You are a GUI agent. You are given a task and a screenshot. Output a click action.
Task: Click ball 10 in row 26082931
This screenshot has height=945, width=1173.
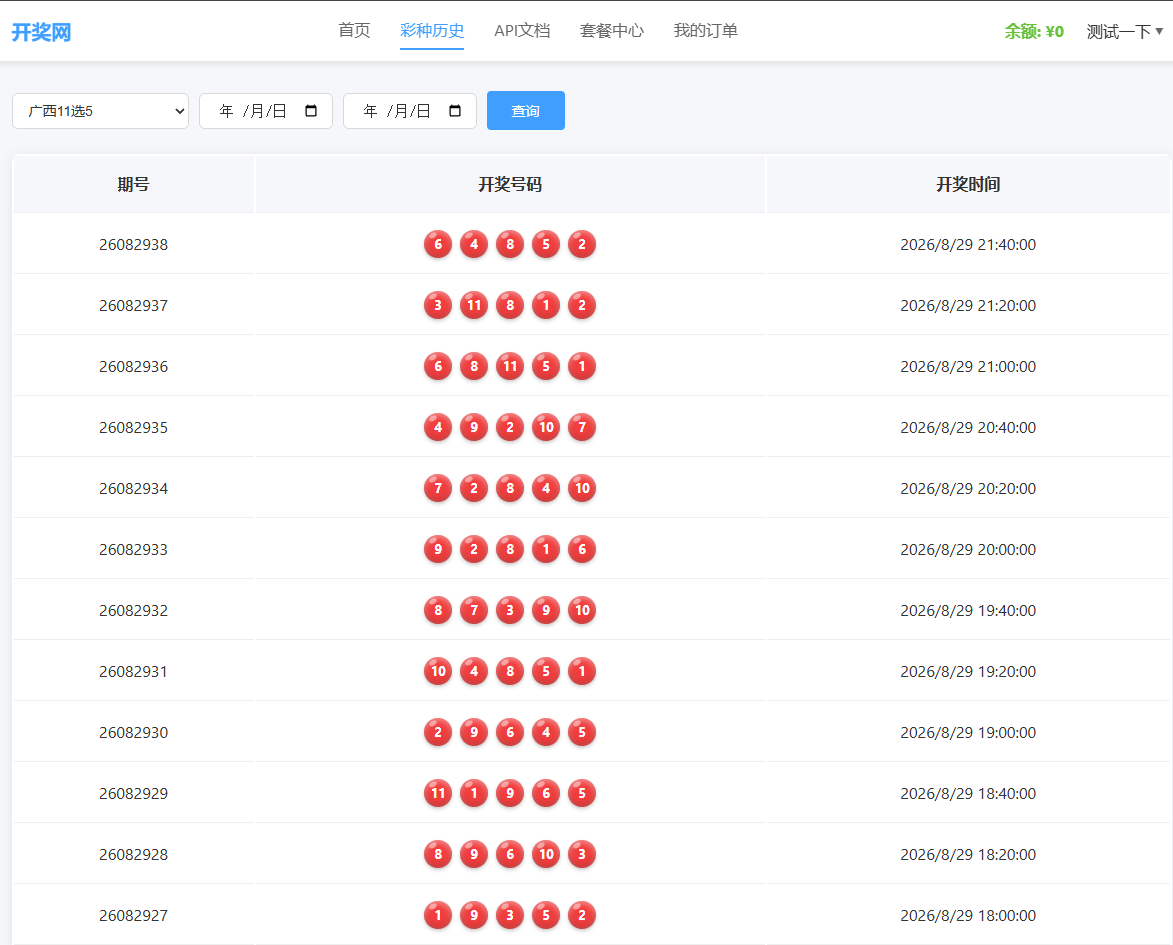coord(438,671)
